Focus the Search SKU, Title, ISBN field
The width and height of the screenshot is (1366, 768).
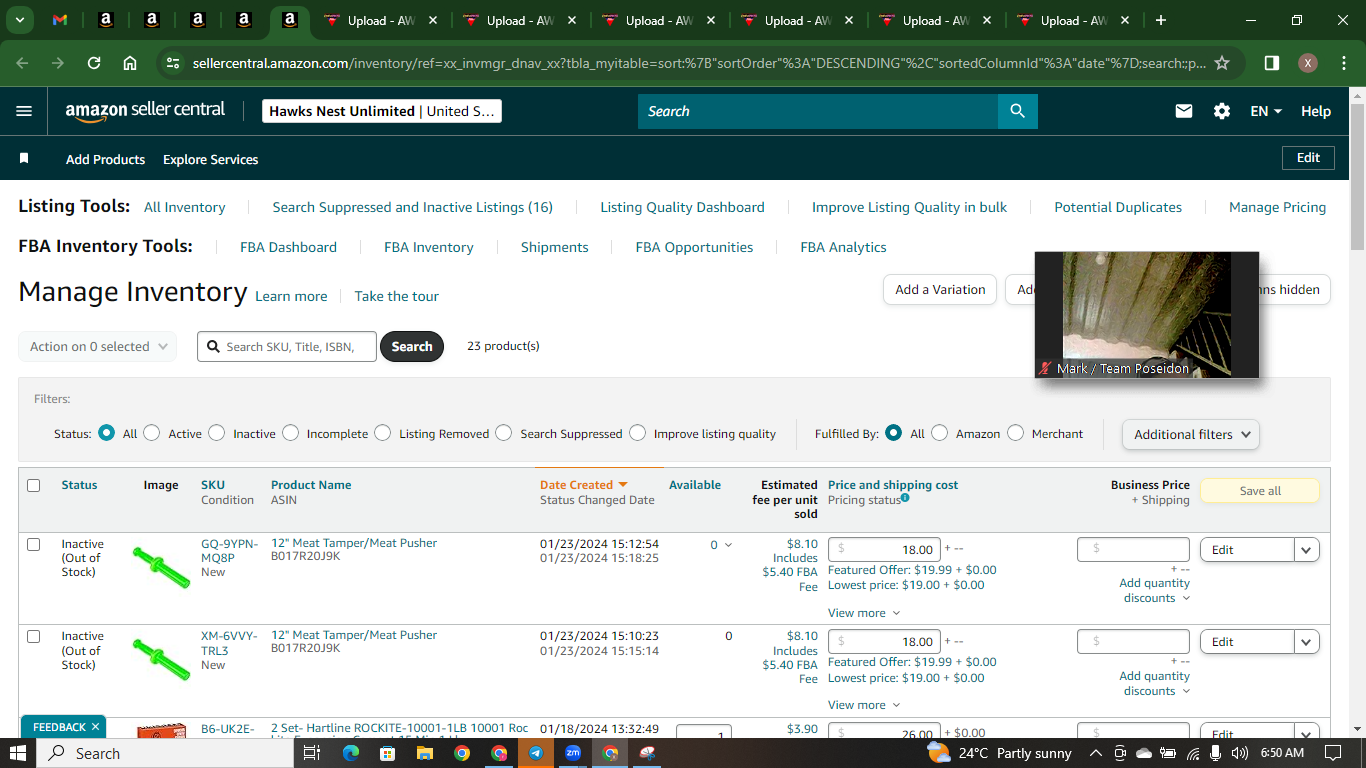click(x=287, y=346)
